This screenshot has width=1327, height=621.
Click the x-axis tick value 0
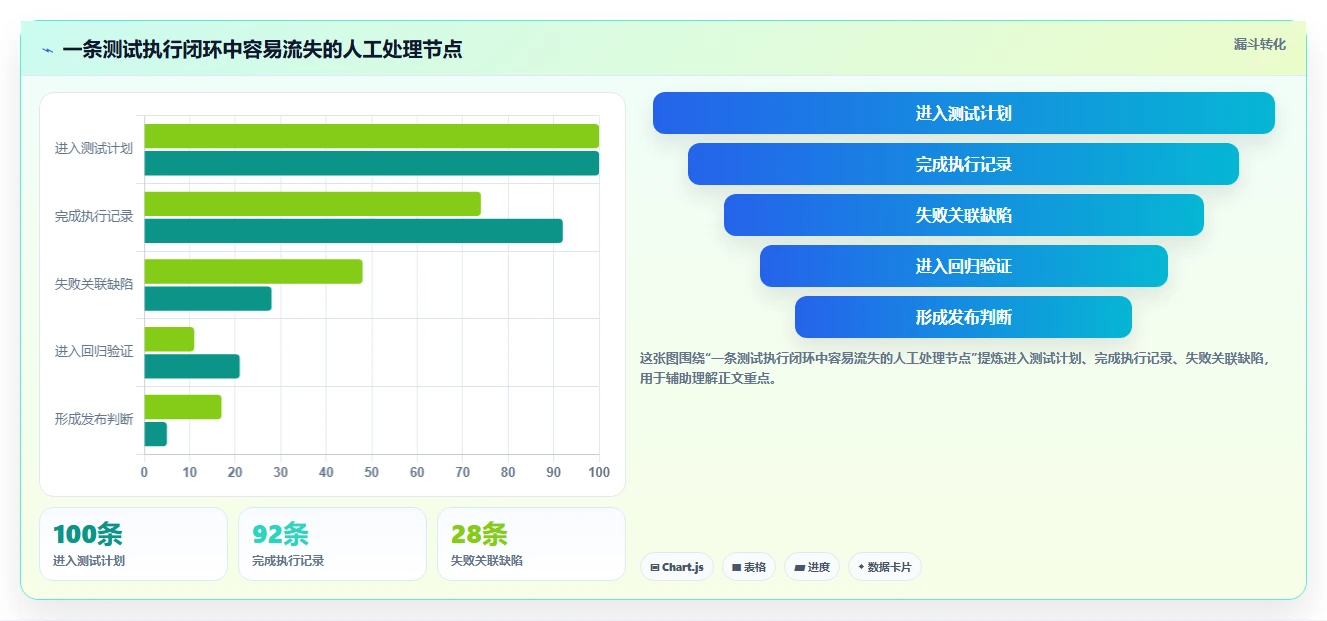[x=144, y=473]
